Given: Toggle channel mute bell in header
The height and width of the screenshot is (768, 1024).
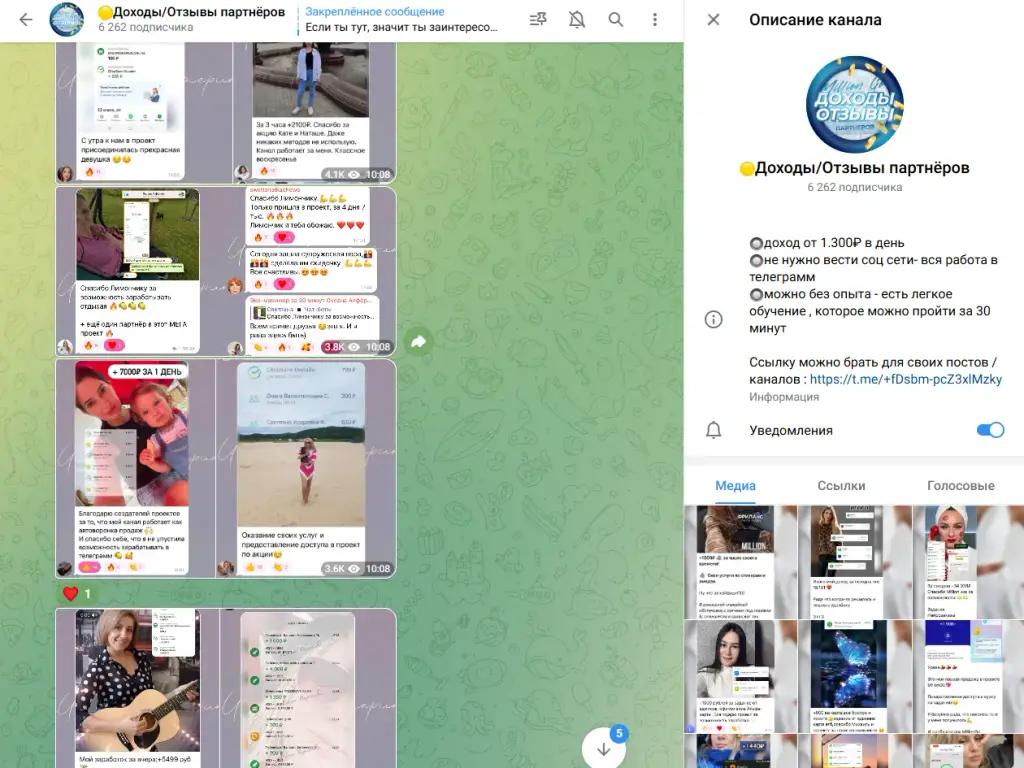Looking at the screenshot, I should coord(577,20).
